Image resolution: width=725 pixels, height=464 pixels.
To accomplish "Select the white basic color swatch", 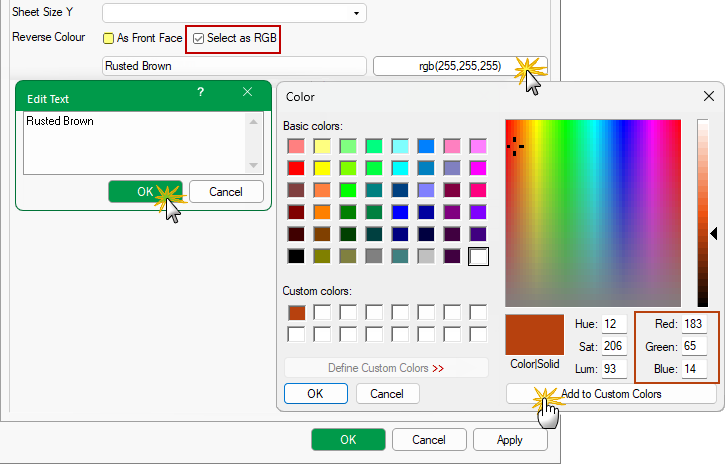I will 479,256.
